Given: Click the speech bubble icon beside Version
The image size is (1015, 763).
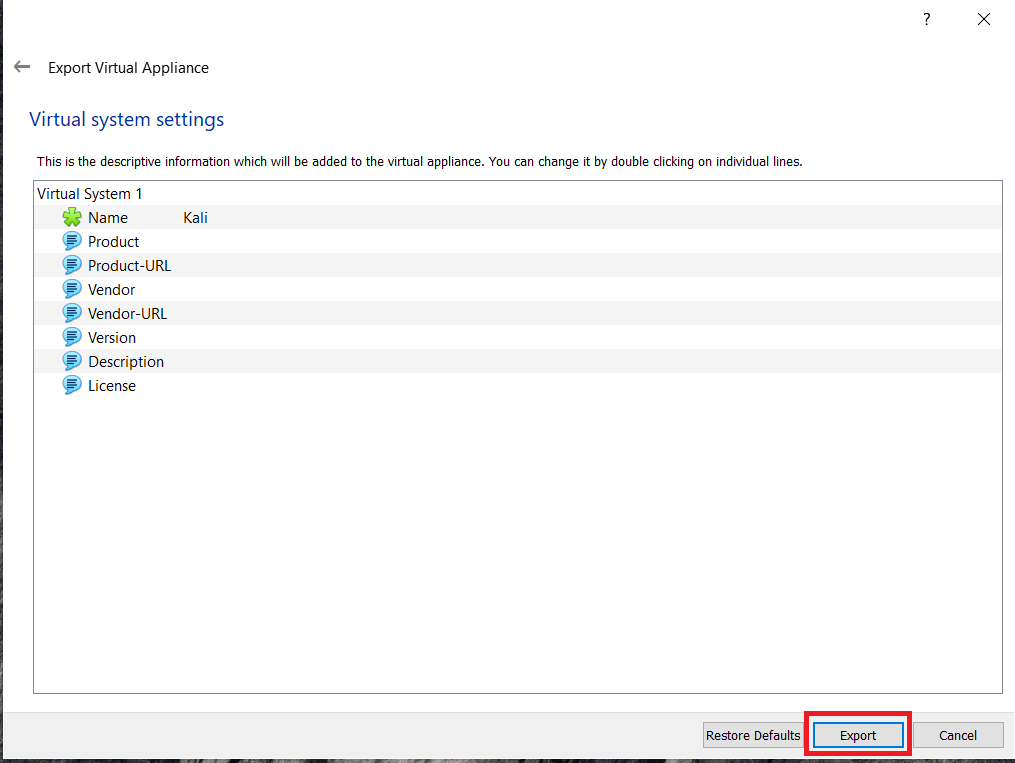Looking at the screenshot, I should tap(71, 337).
